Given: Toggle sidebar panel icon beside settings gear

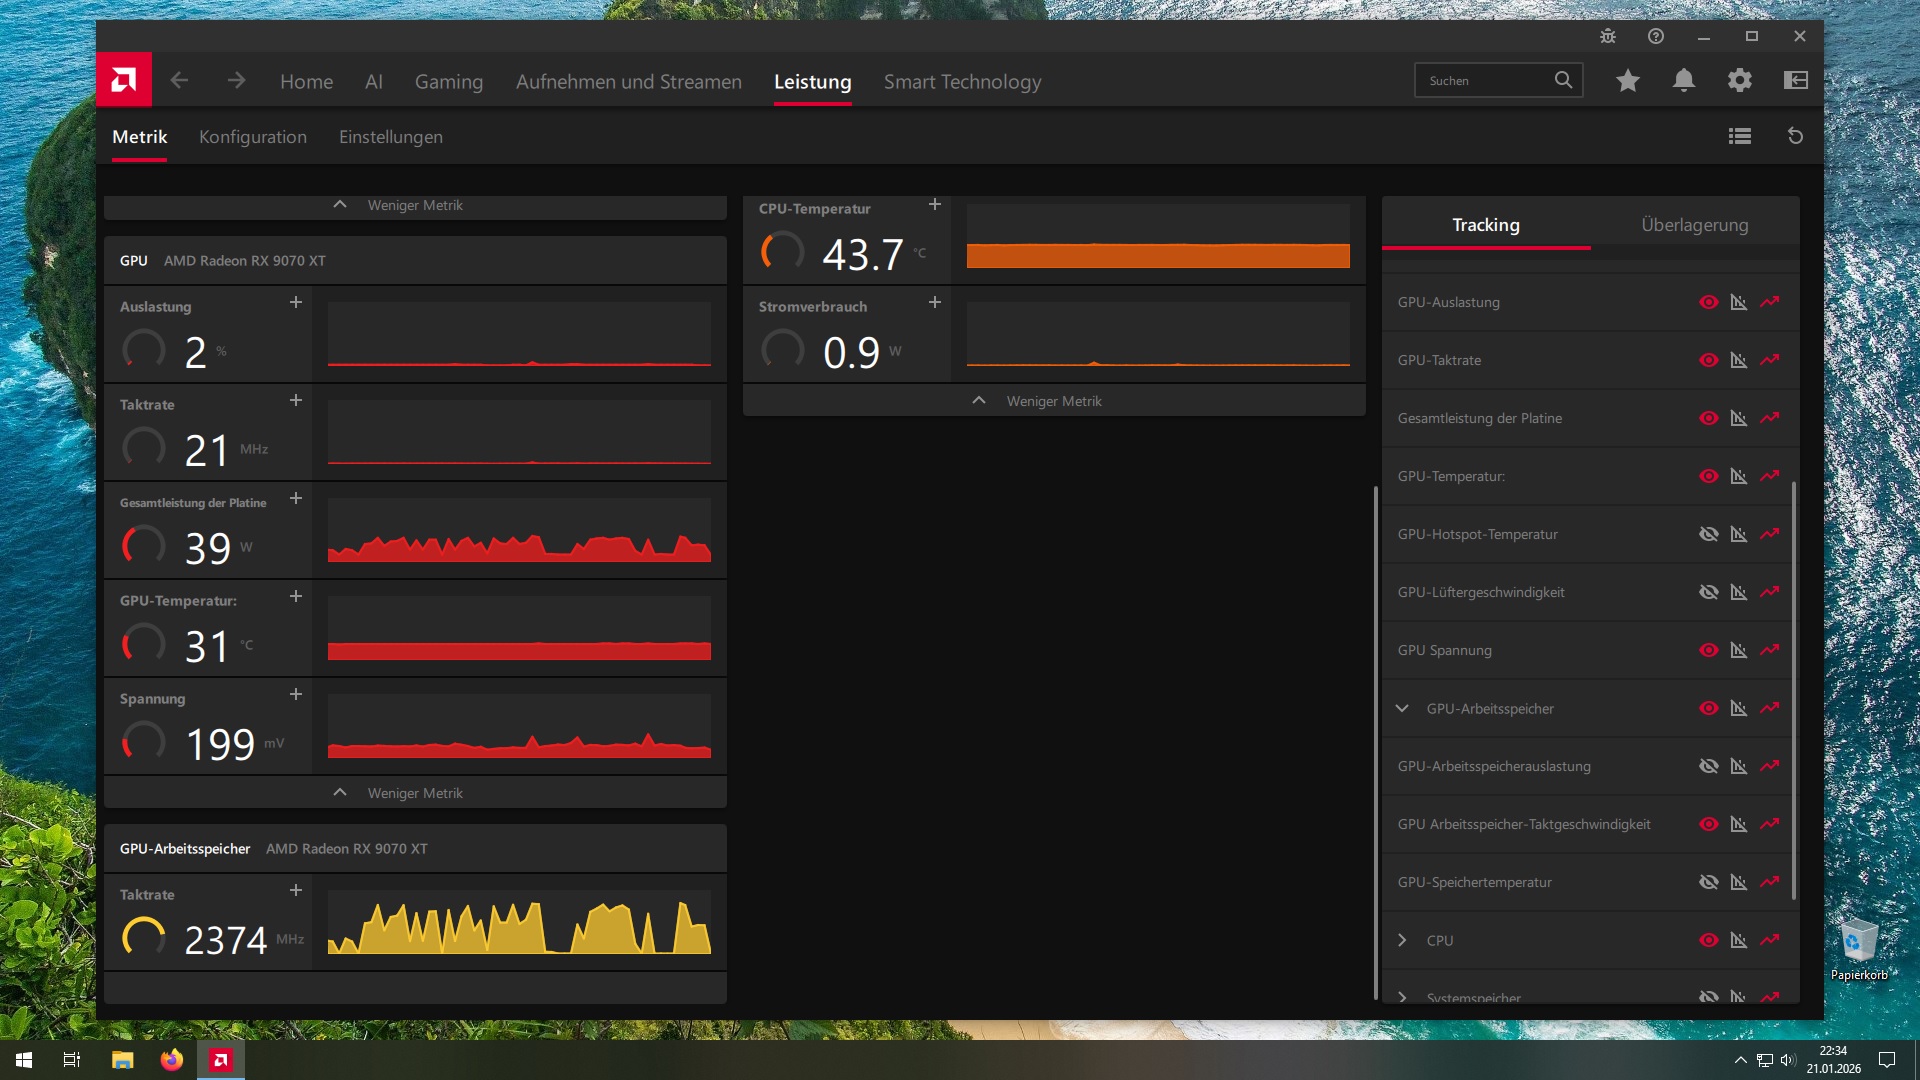Looking at the screenshot, I should [1796, 80].
